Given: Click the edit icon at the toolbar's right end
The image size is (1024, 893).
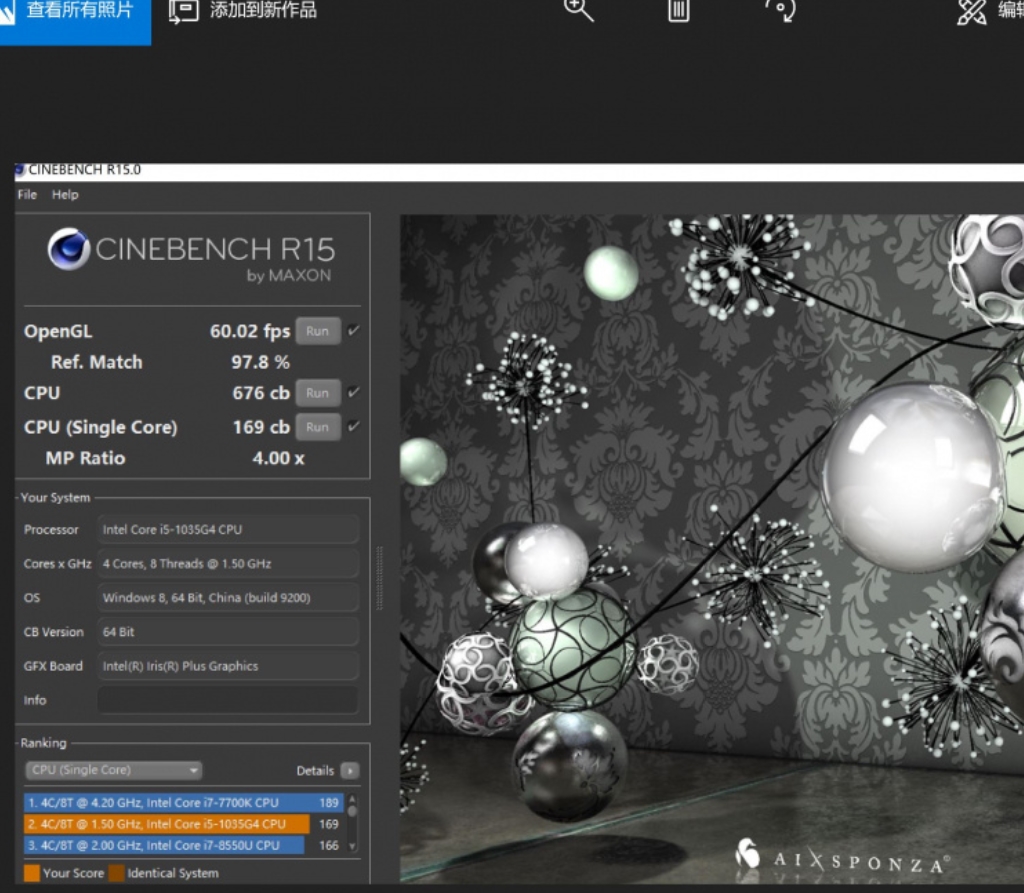Looking at the screenshot, I should point(972,11).
